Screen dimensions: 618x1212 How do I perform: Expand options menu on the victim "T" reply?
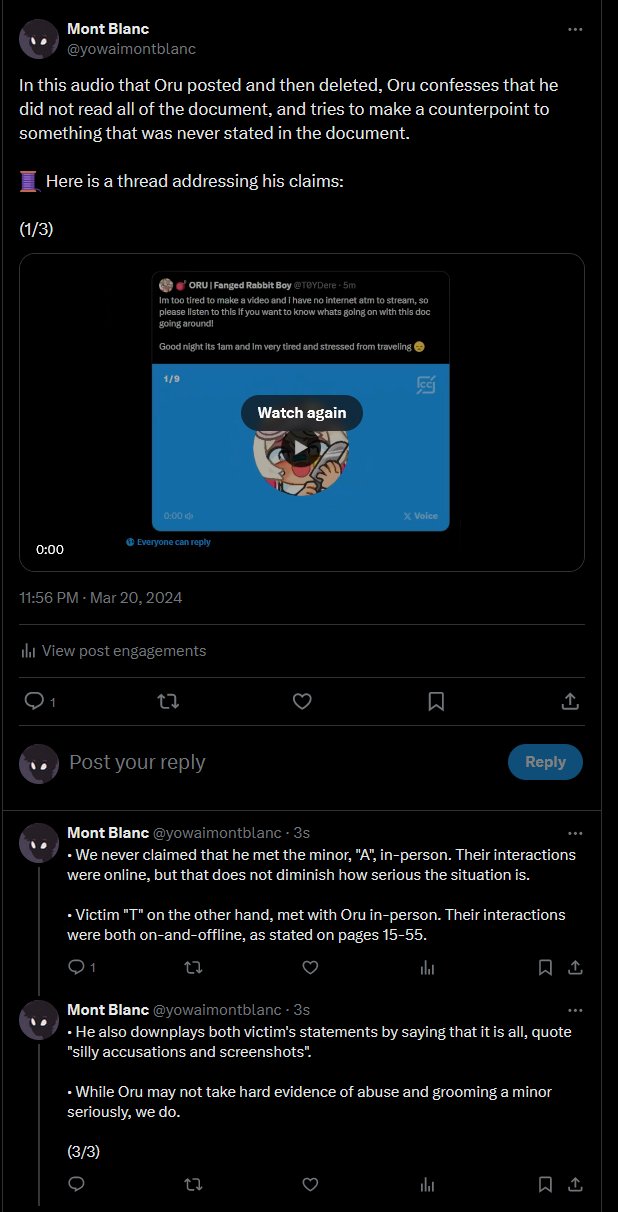tap(575, 833)
